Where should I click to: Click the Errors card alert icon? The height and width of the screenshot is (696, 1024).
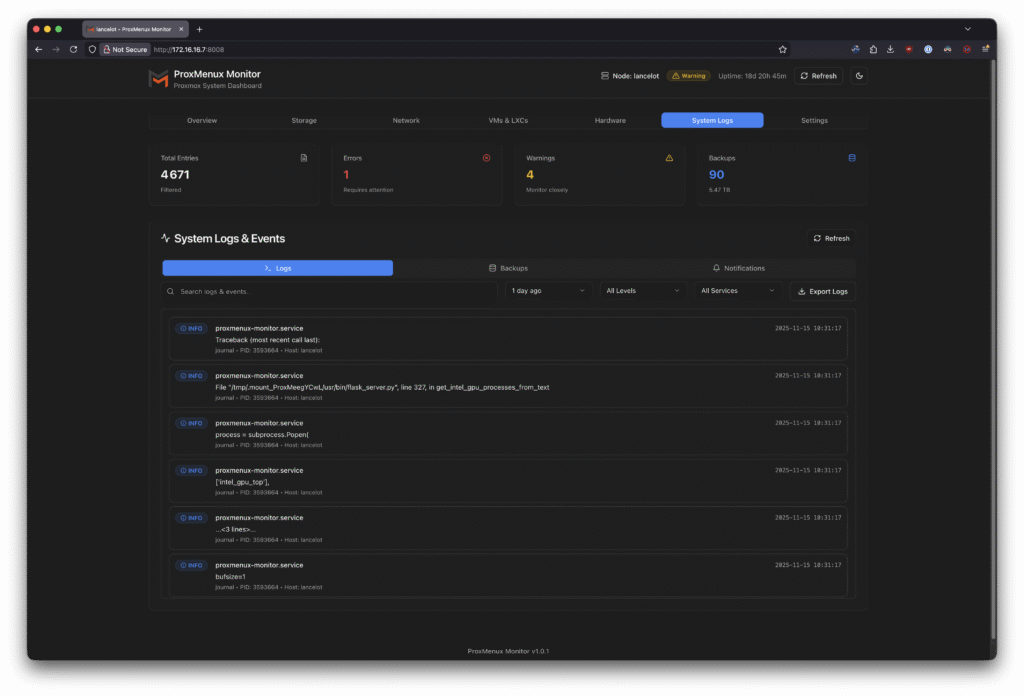(x=487, y=158)
